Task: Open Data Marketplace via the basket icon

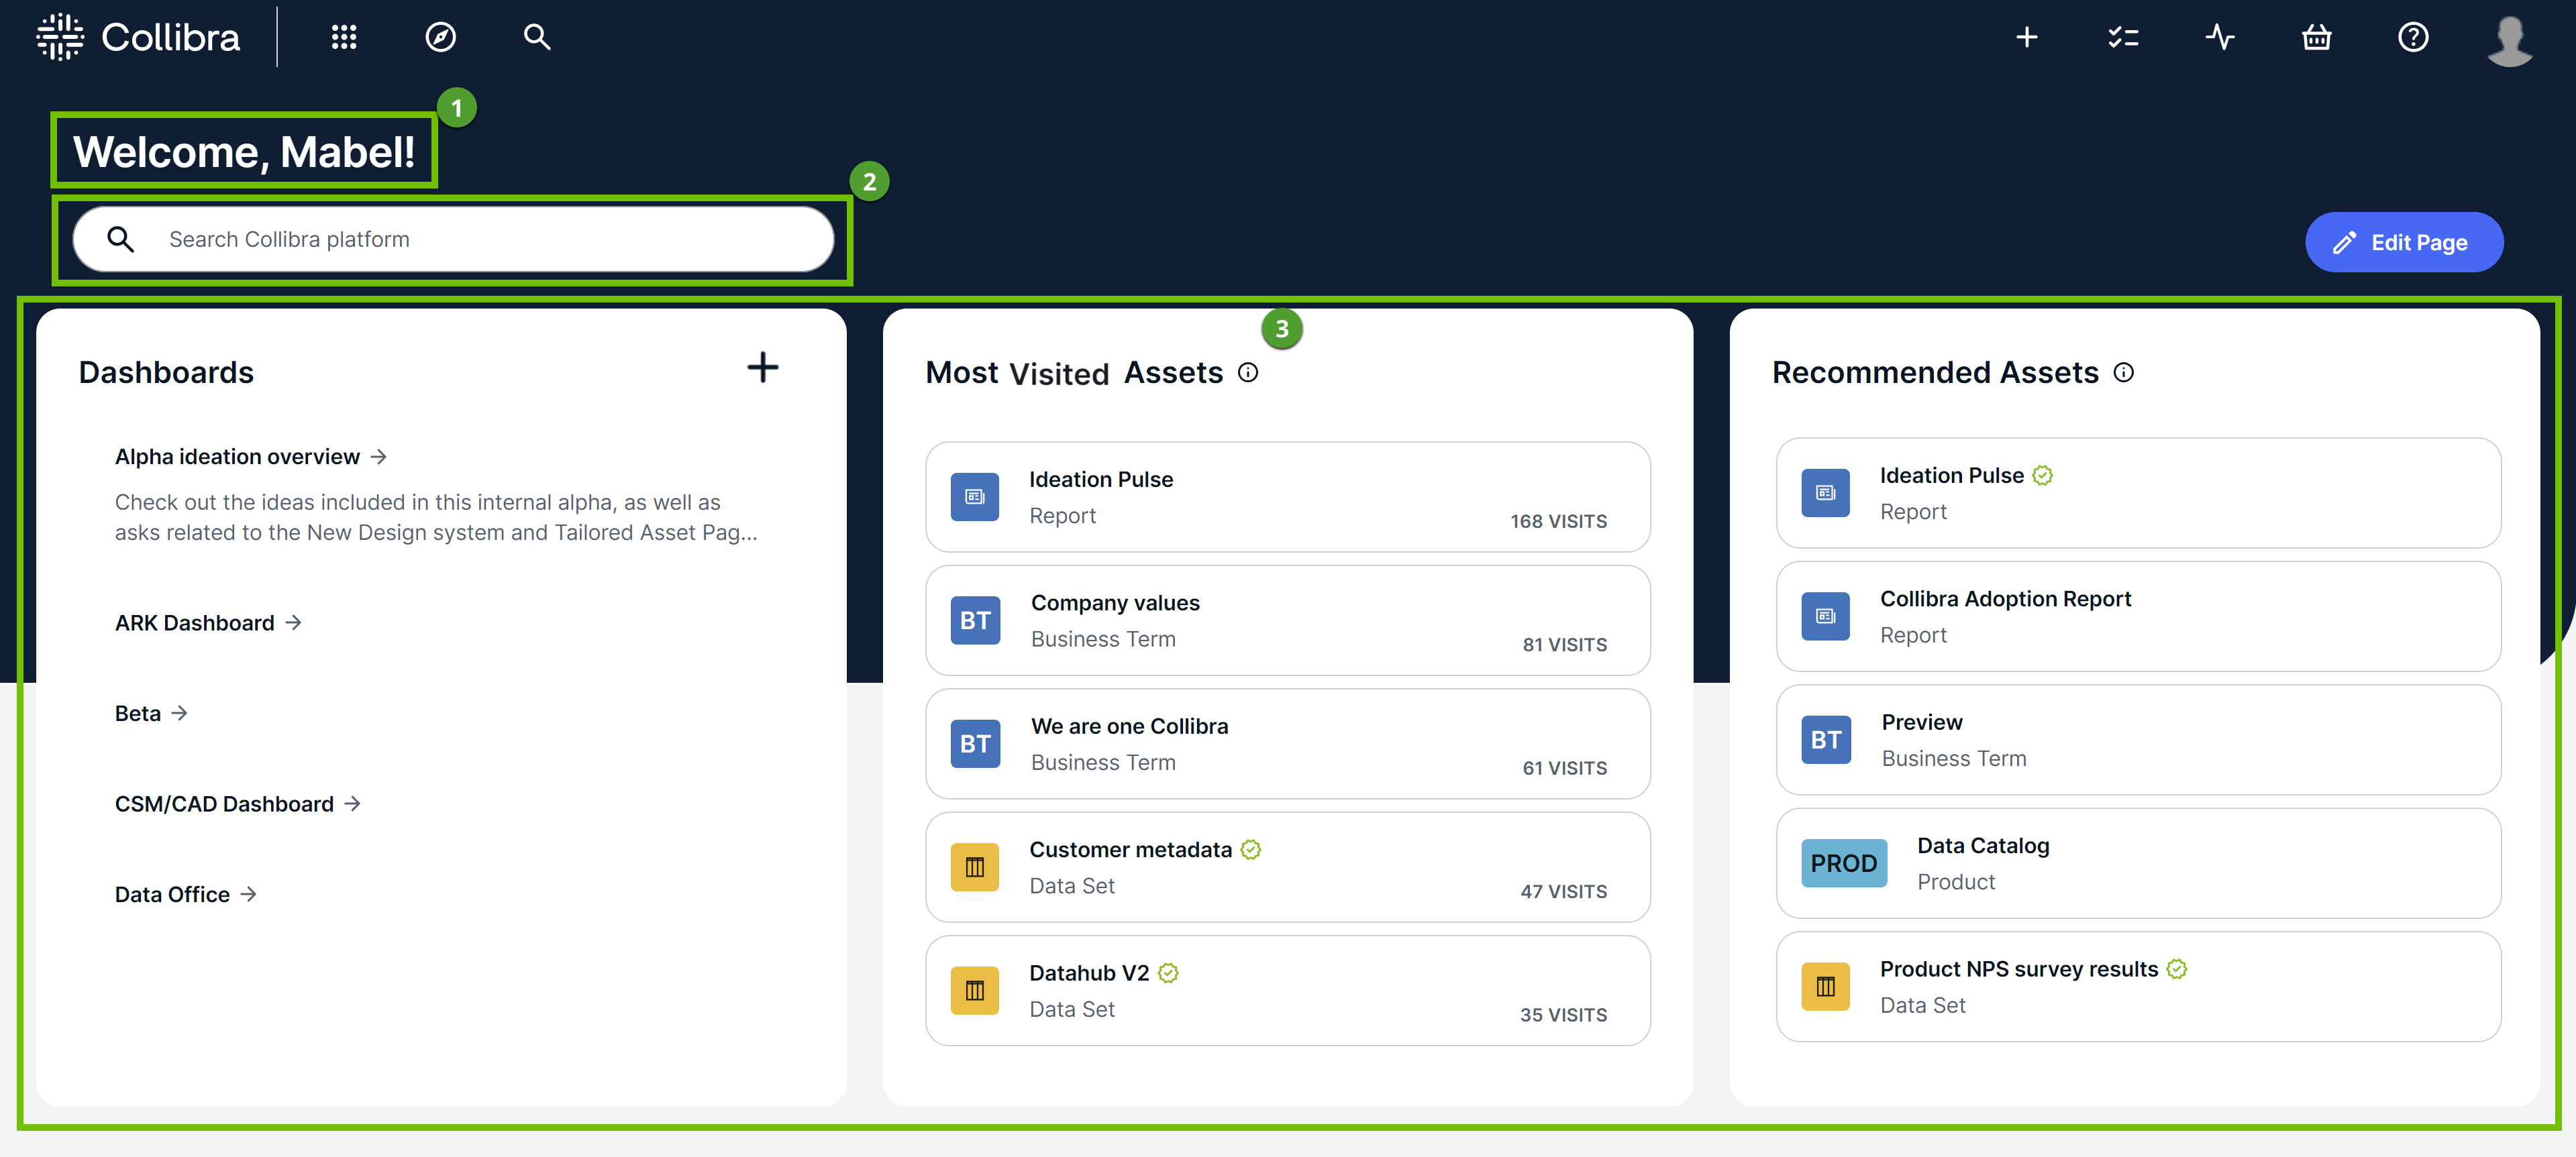Action: click(2316, 37)
